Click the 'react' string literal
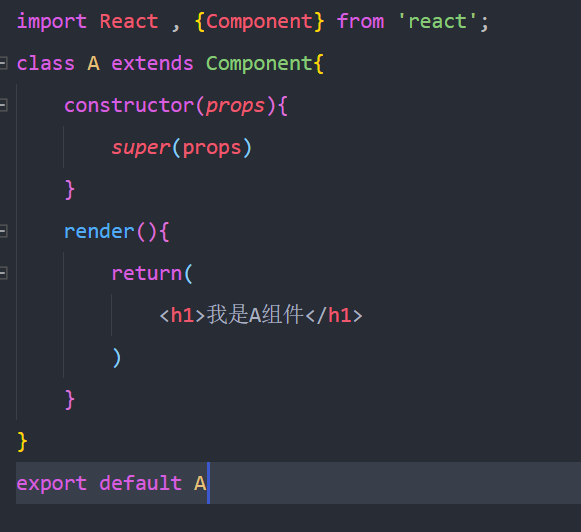 437,21
